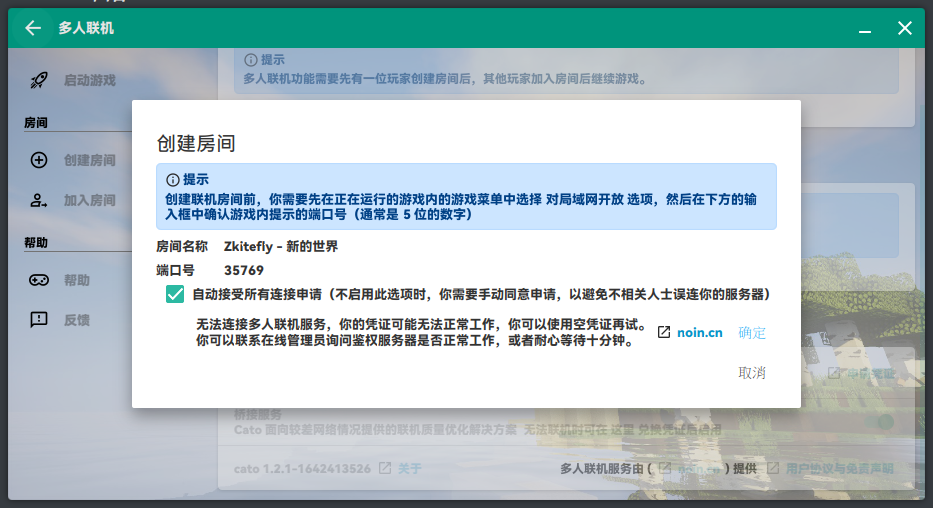Click the 加入房间 person icon
The image size is (933, 508).
(x=39, y=200)
